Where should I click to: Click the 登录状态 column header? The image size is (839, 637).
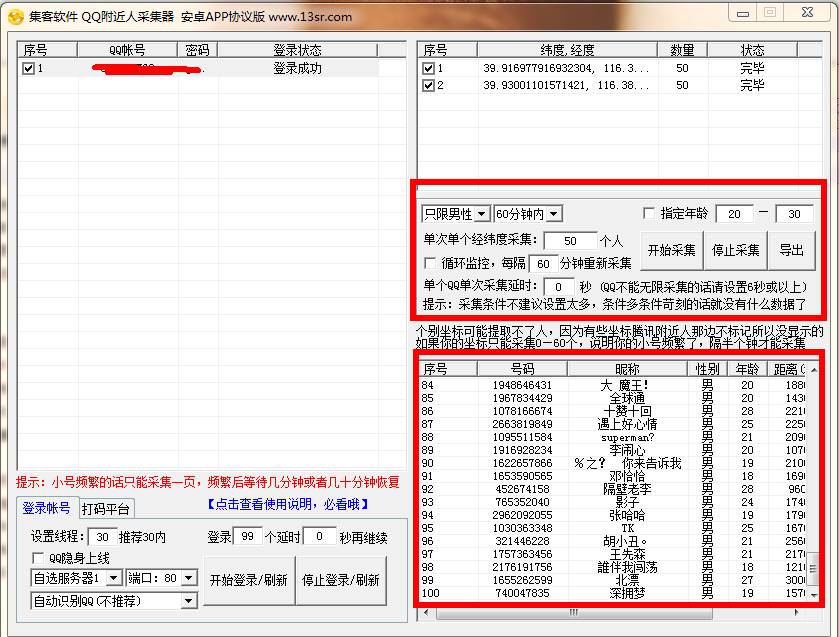tap(298, 50)
